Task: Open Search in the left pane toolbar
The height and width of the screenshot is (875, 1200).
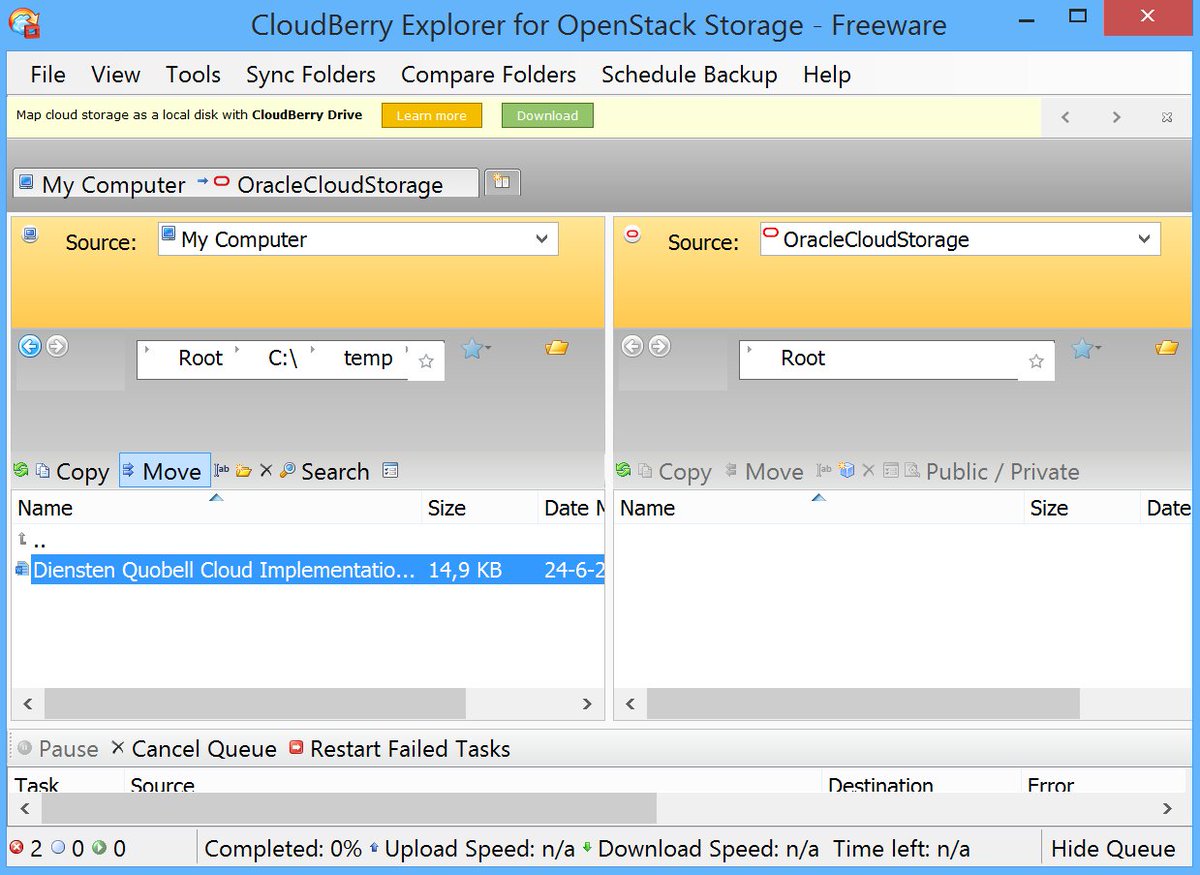Action: pyautogui.click(x=324, y=471)
